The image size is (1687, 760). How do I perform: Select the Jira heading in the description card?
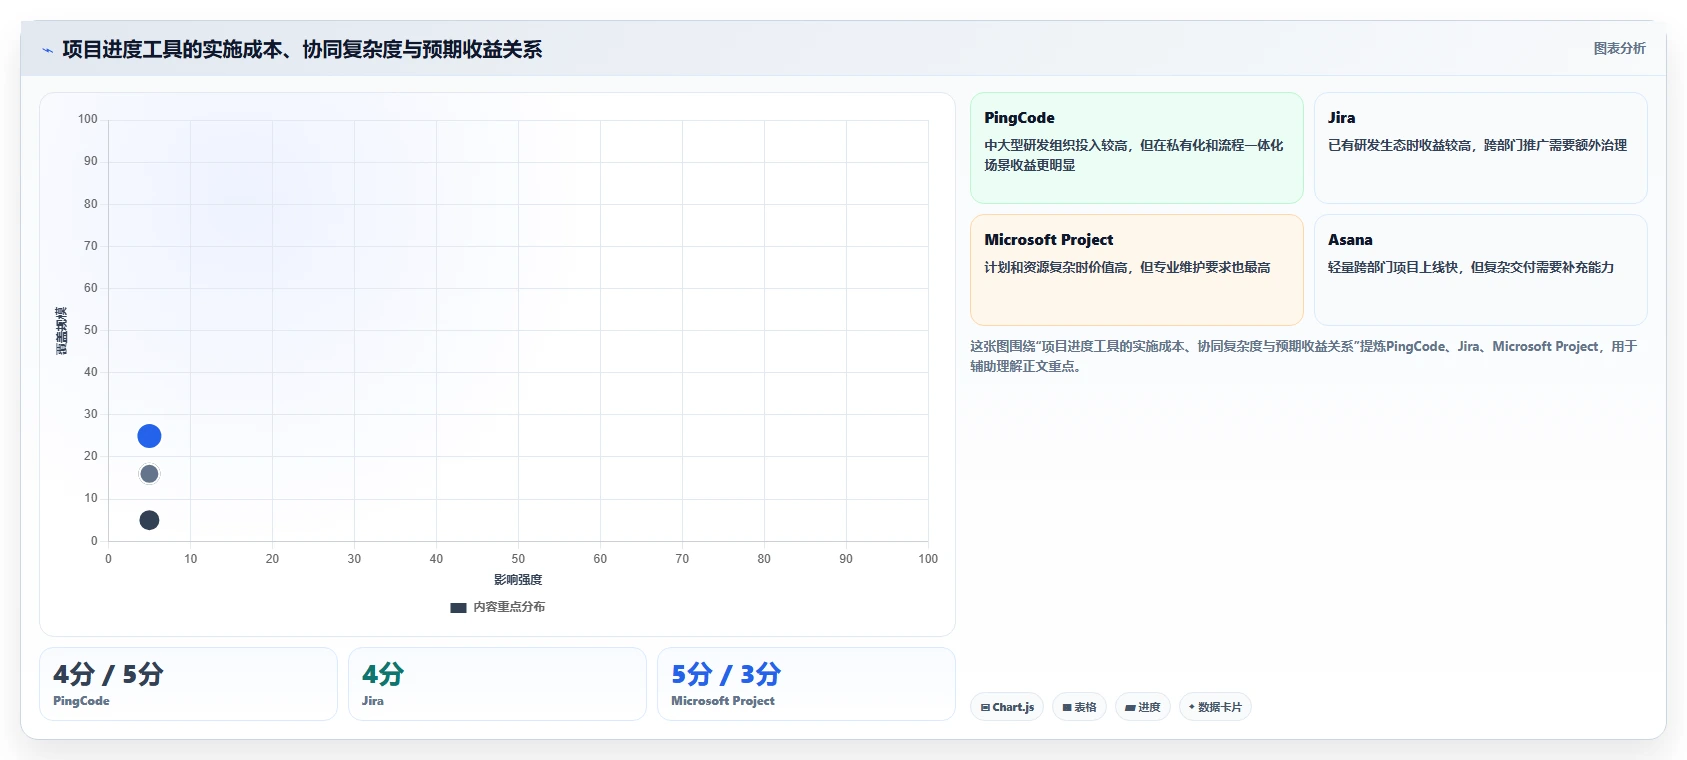[x=1341, y=118]
